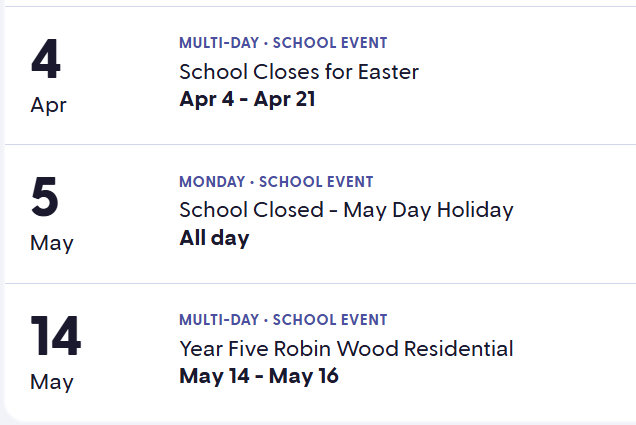Open School Closed - May Day Holiday event

coord(345,210)
